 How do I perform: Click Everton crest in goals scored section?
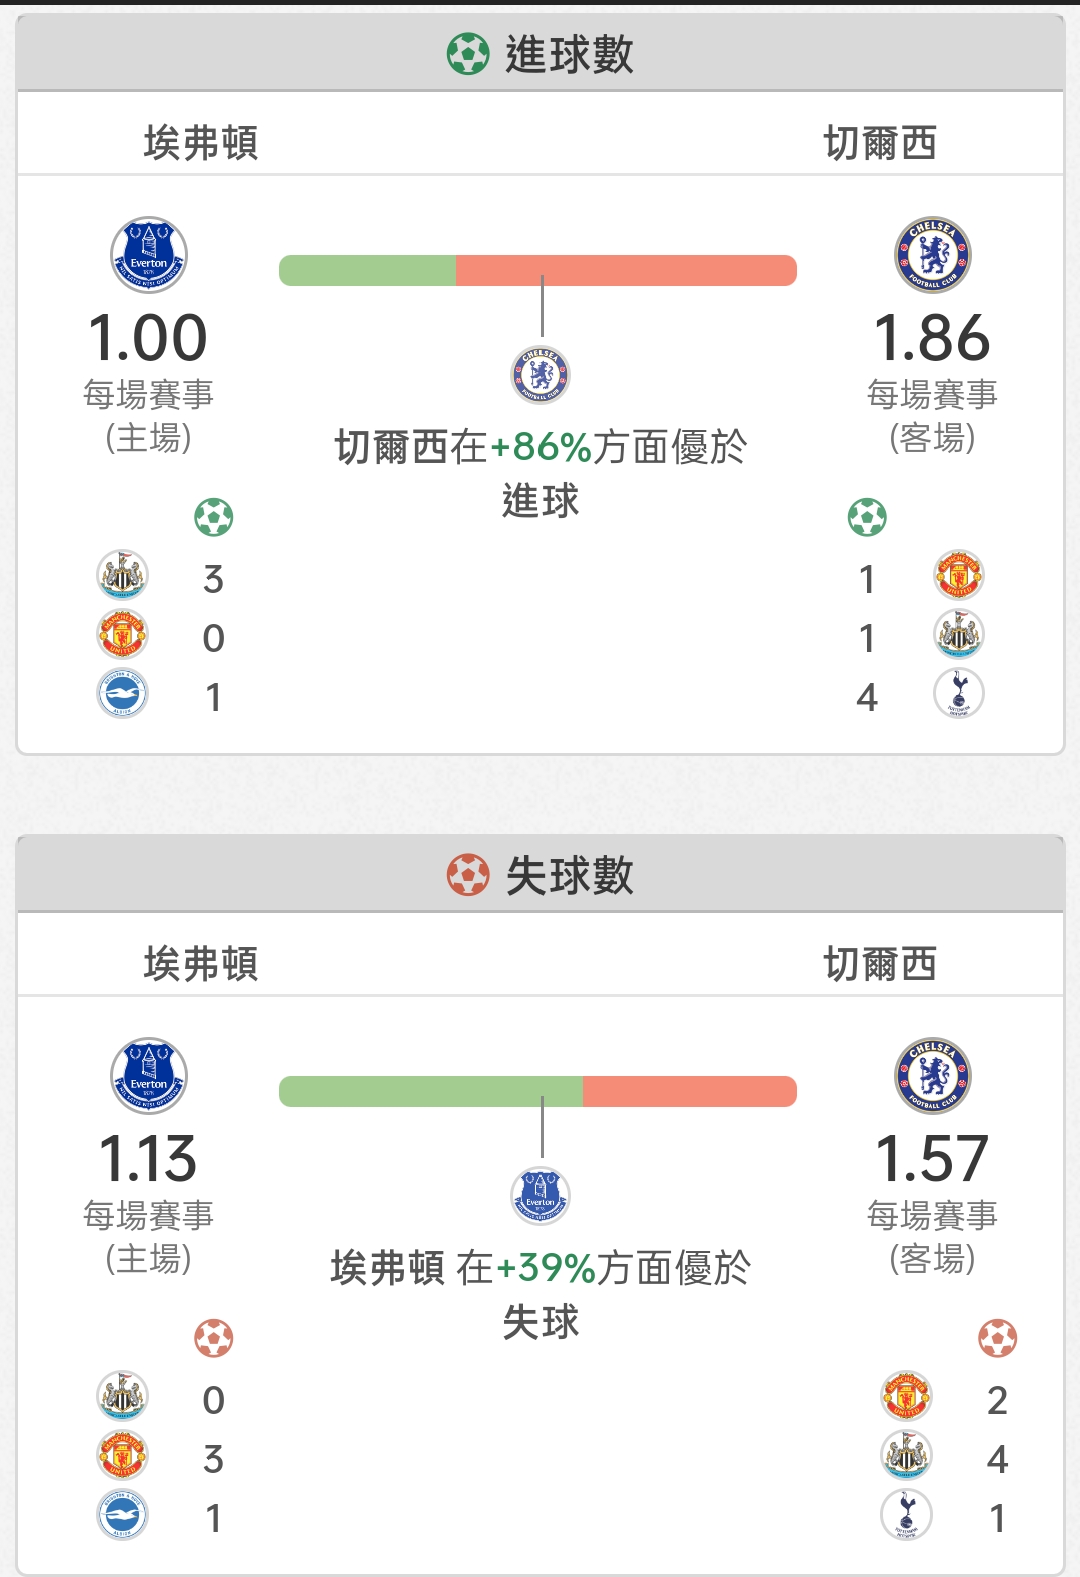pyautogui.click(x=149, y=255)
